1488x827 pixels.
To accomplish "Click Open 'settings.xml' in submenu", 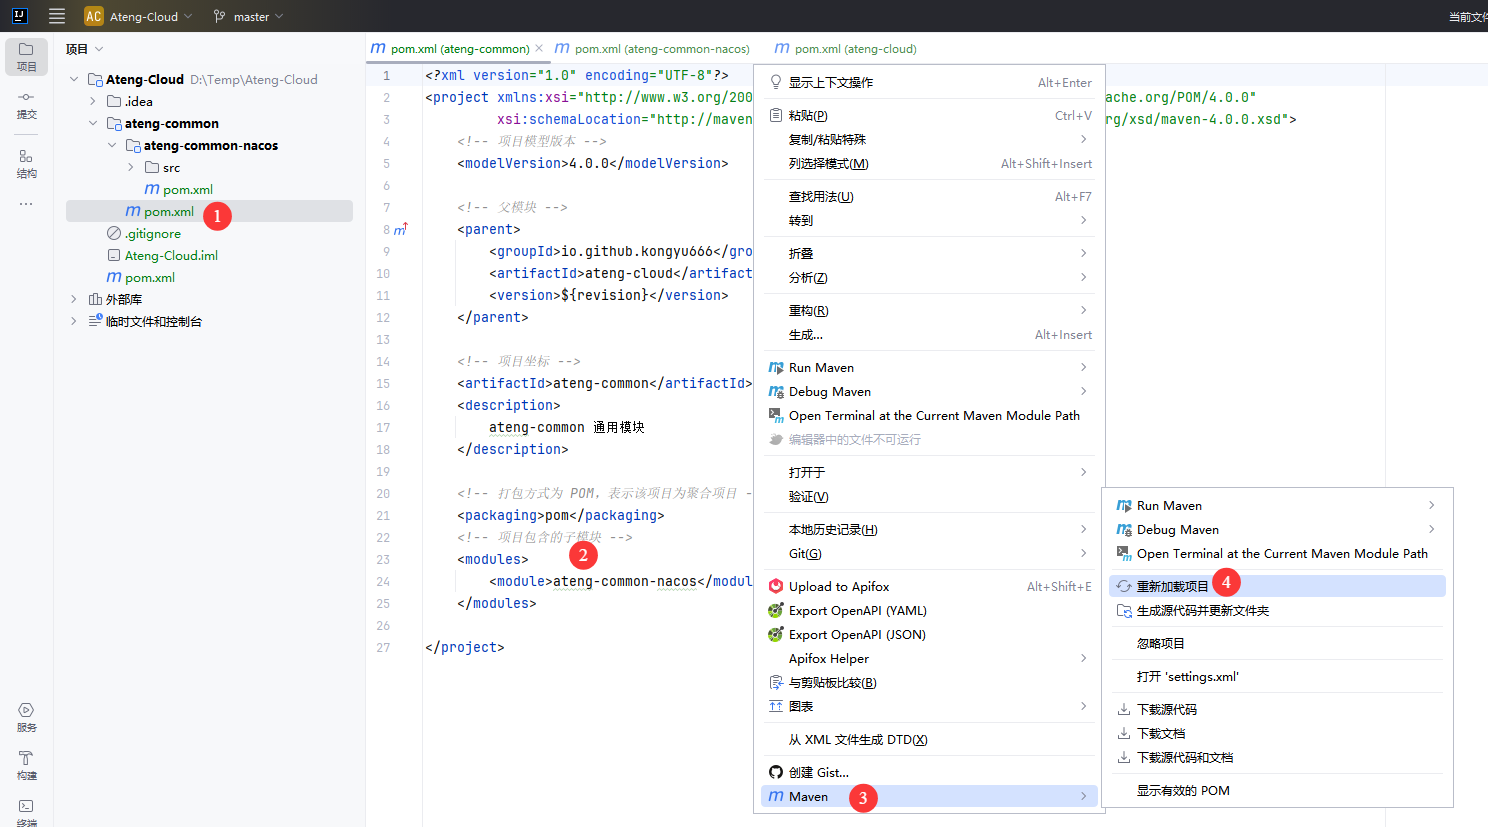I will (x=1187, y=677).
